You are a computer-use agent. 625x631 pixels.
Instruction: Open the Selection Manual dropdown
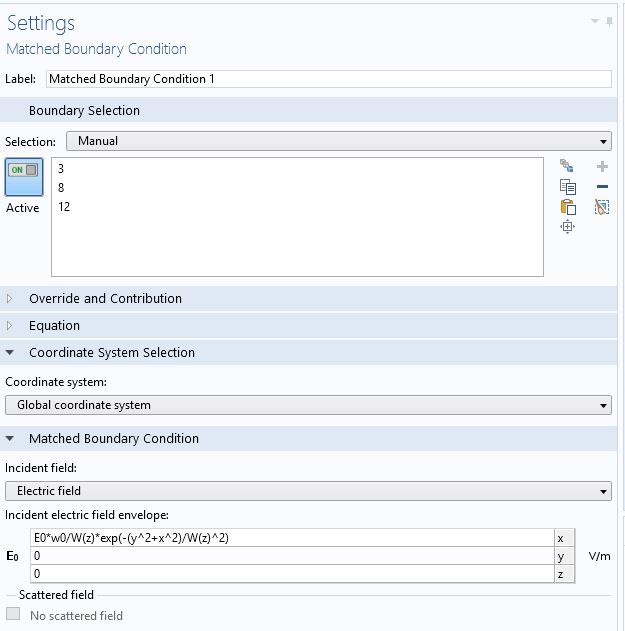tap(338, 141)
